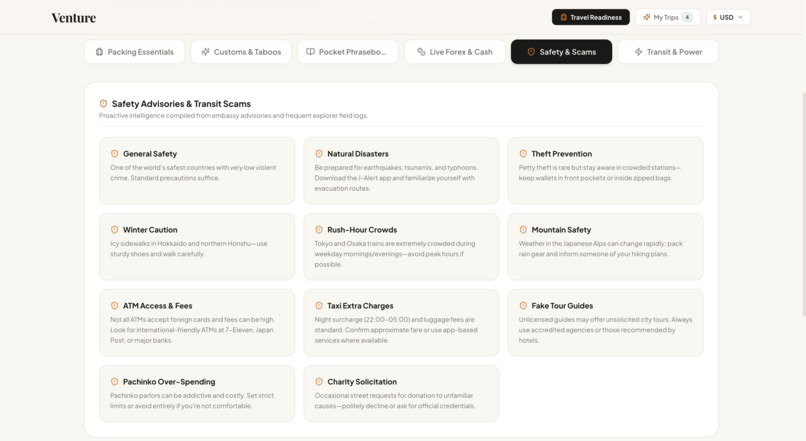Click the Live Forex coins icon
This screenshot has height=441, width=806.
pos(421,52)
